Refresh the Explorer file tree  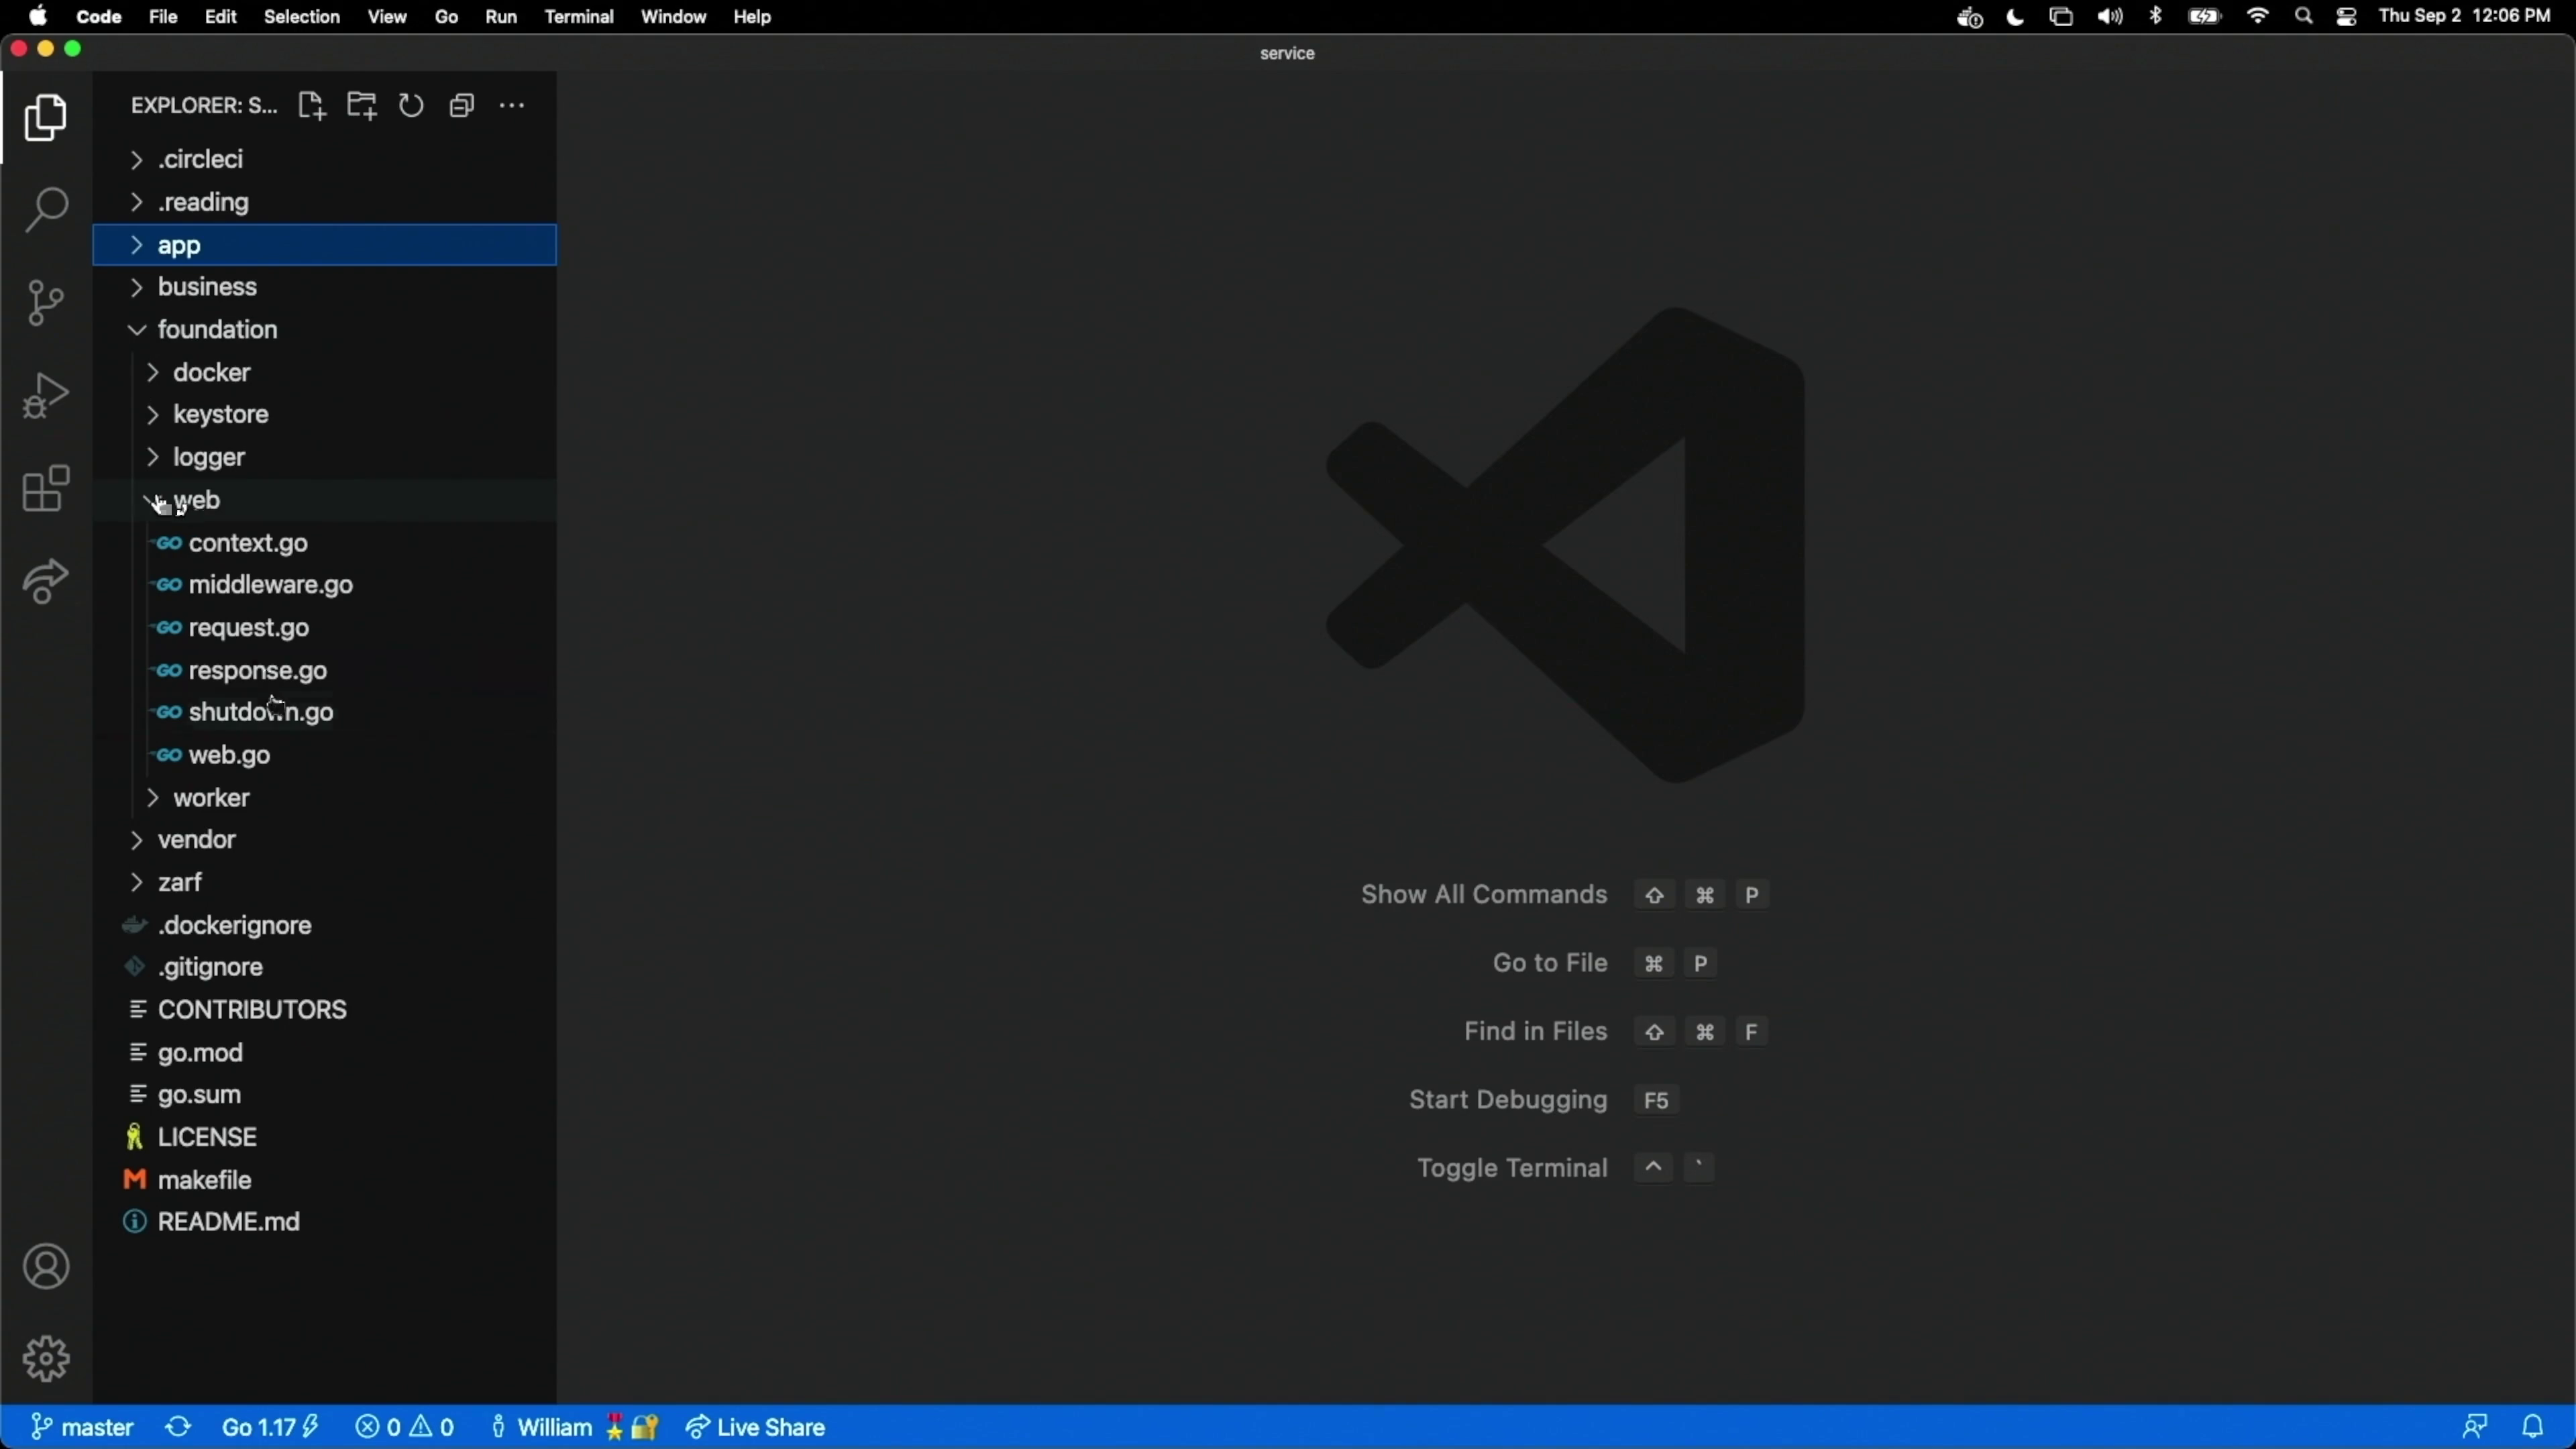coord(411,106)
